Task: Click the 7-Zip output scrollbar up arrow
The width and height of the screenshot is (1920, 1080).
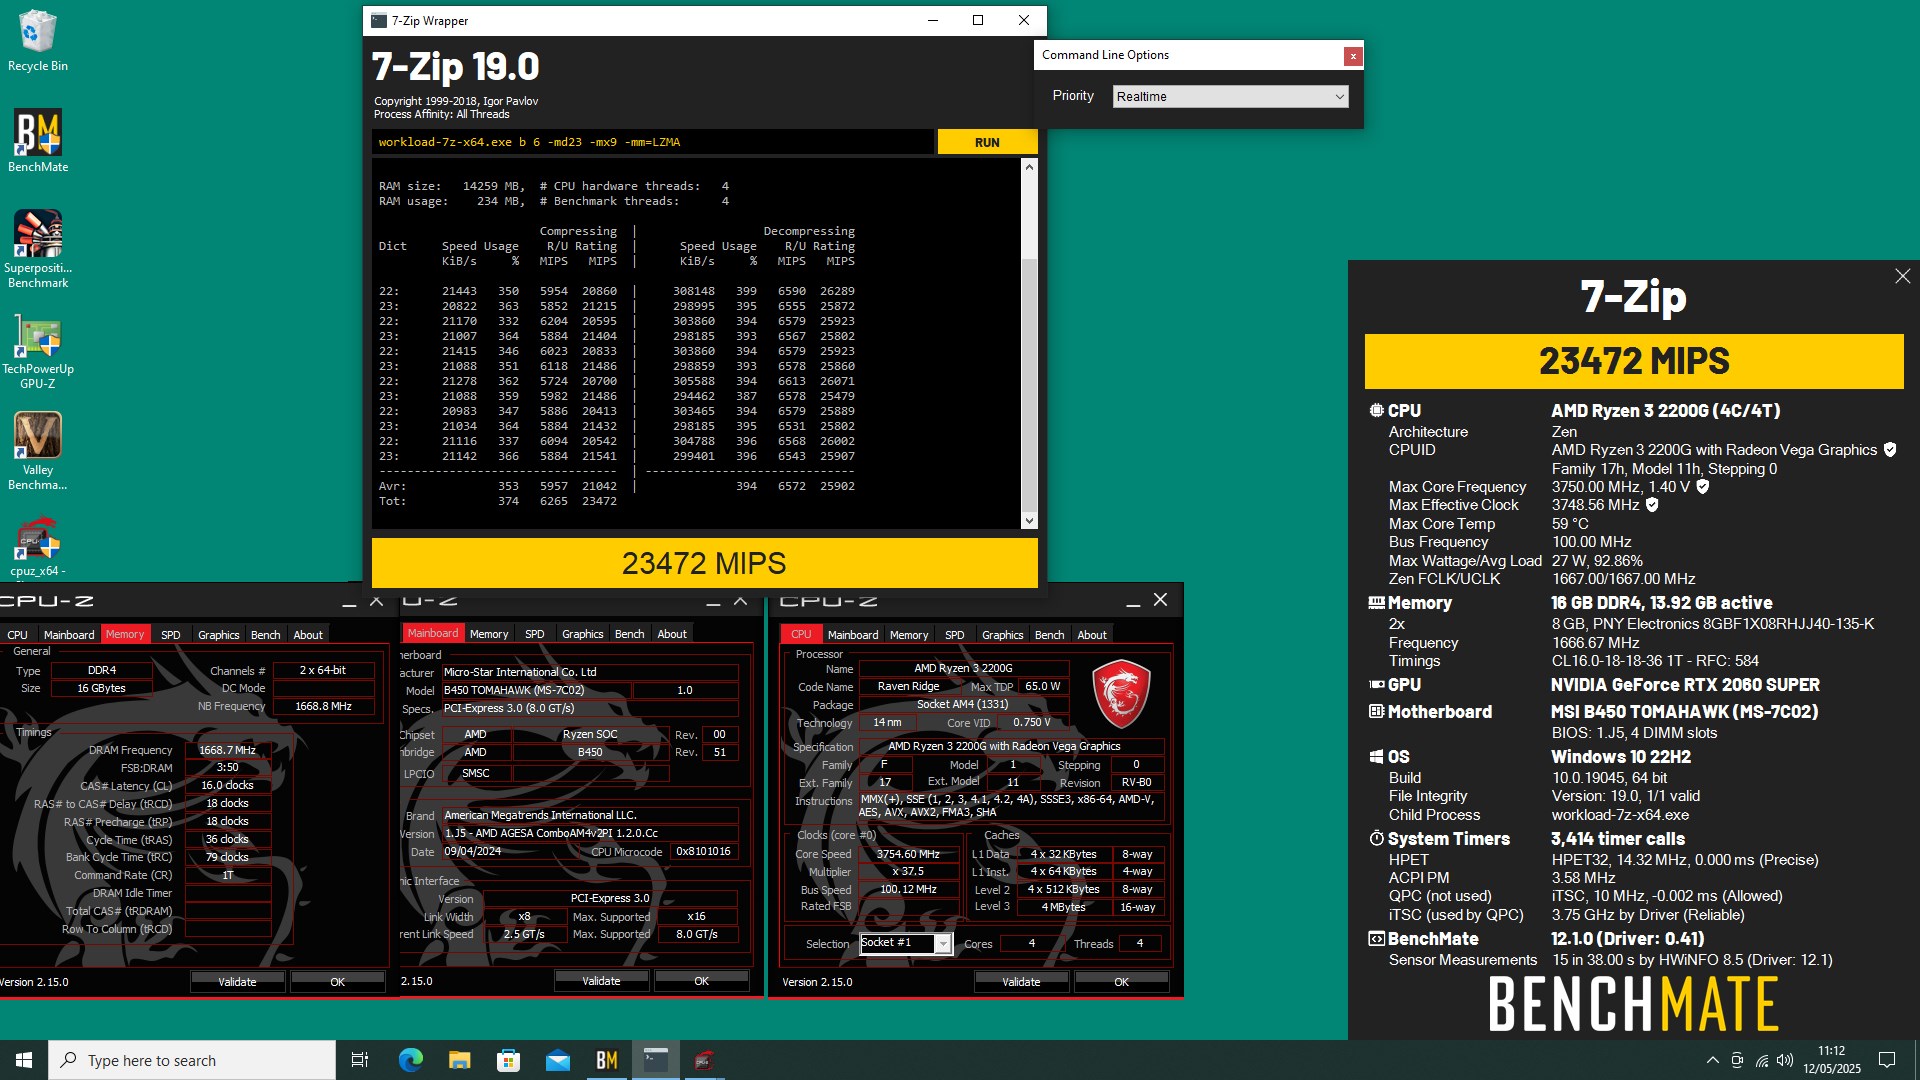Action: [x=1029, y=167]
